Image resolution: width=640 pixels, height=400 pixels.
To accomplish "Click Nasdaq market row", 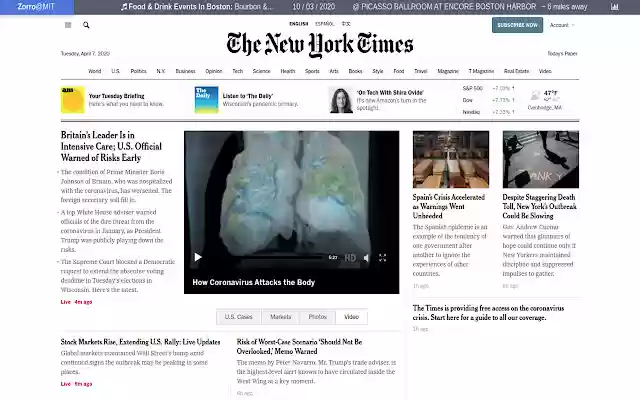I will pyautogui.click(x=489, y=112).
